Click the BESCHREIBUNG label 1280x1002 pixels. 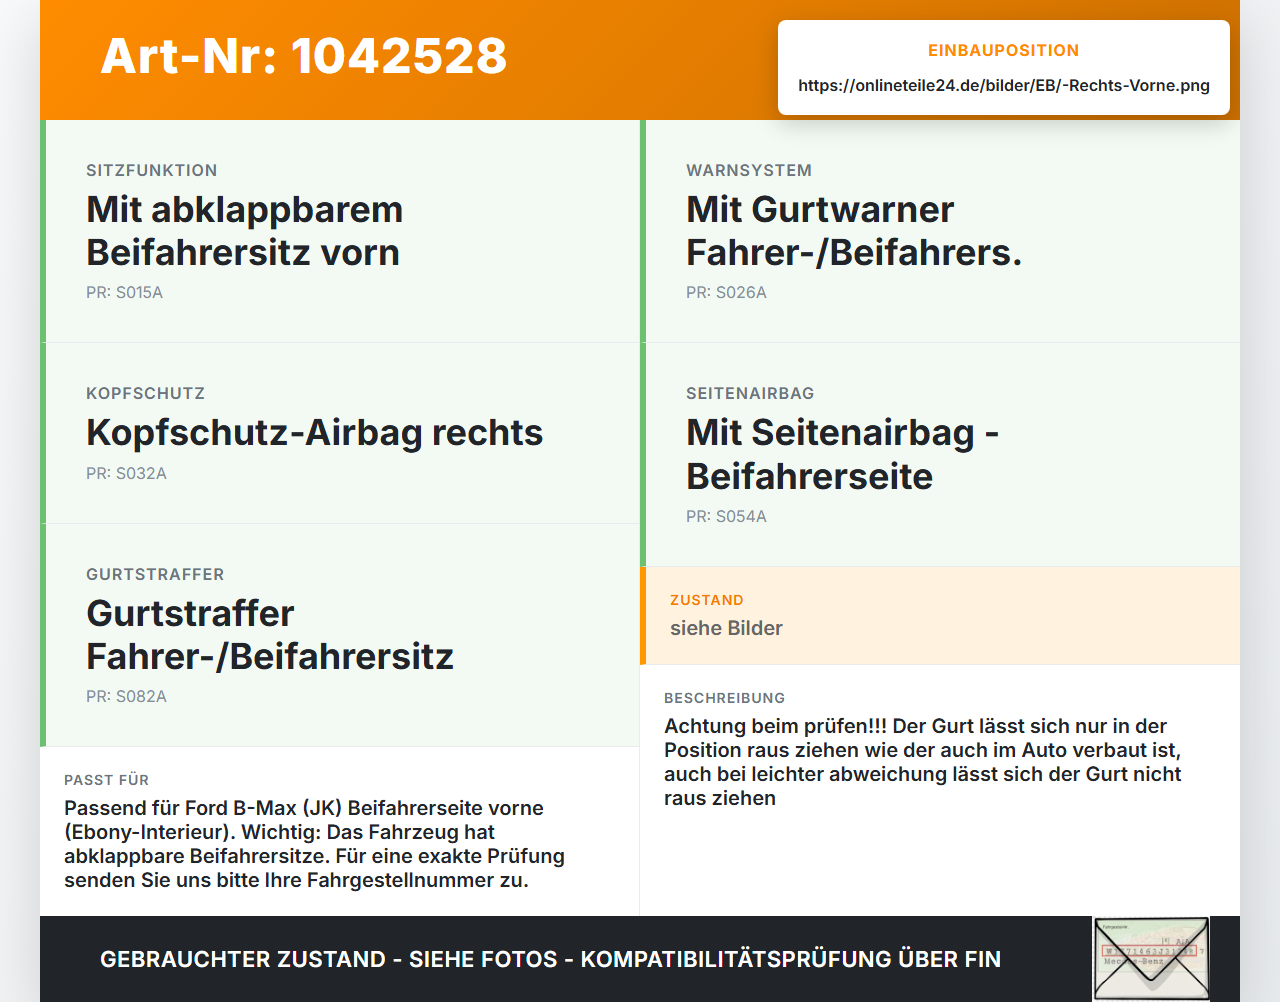[x=725, y=698]
